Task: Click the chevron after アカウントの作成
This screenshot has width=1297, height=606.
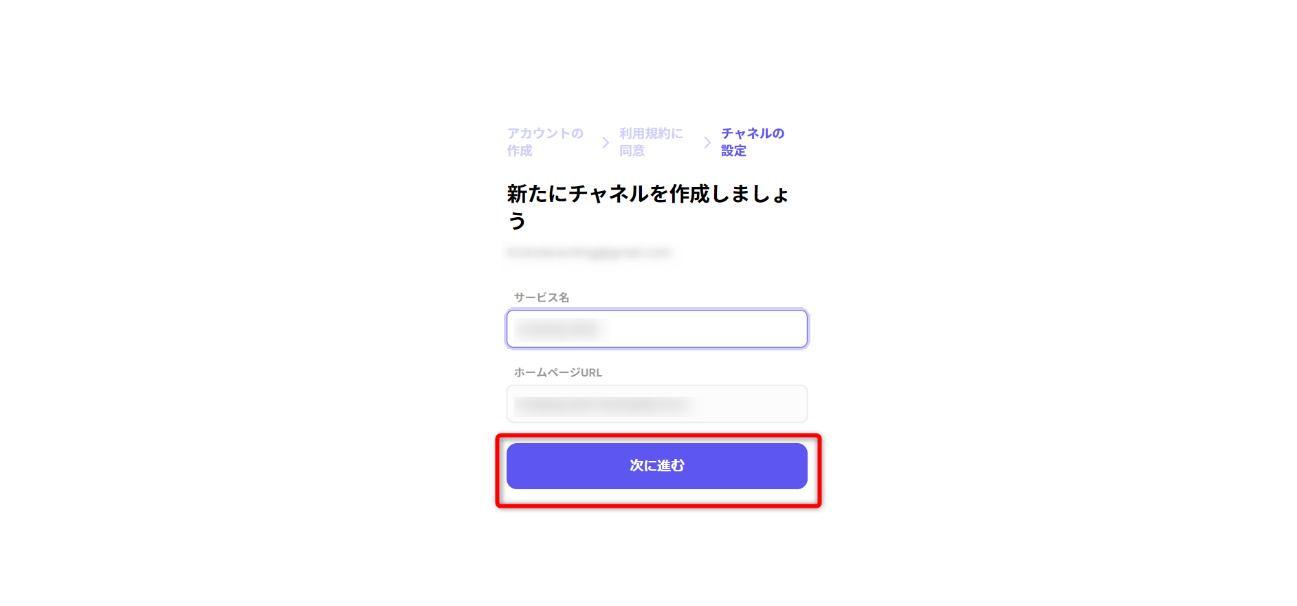Action: [605, 143]
